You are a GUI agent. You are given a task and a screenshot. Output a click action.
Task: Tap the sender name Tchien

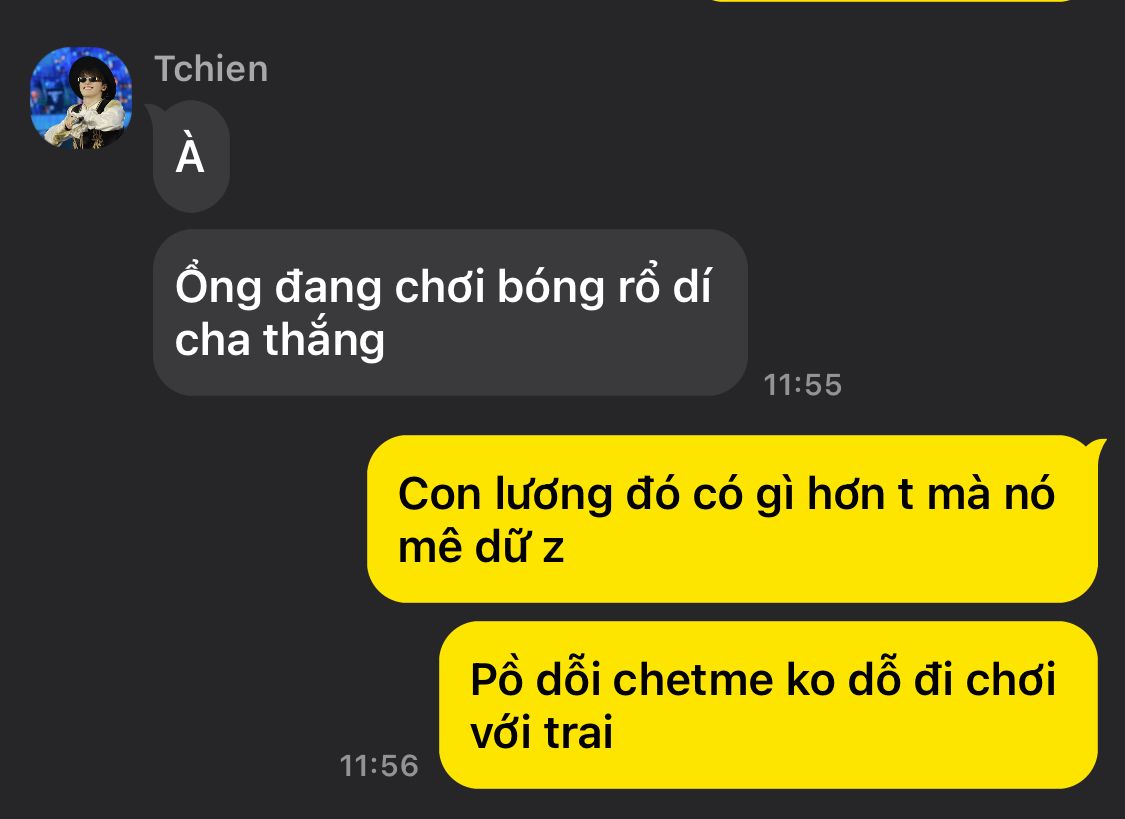[x=211, y=69]
